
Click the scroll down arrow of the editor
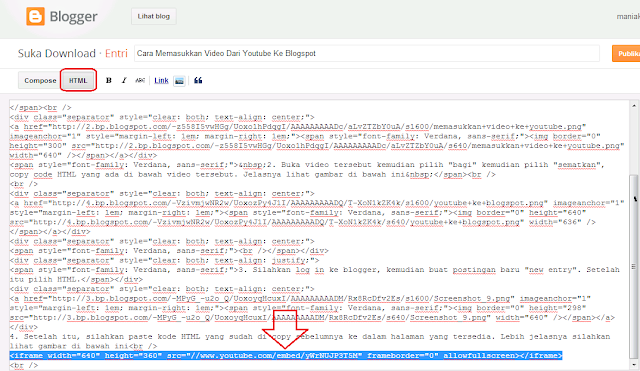pyautogui.click(x=634, y=365)
